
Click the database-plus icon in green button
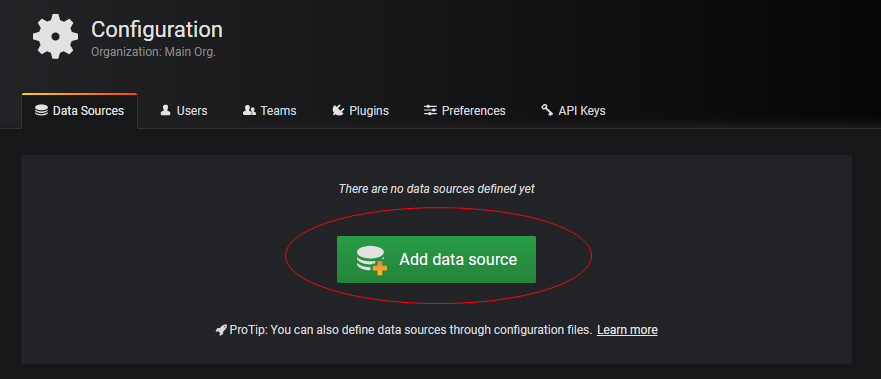[x=371, y=260]
